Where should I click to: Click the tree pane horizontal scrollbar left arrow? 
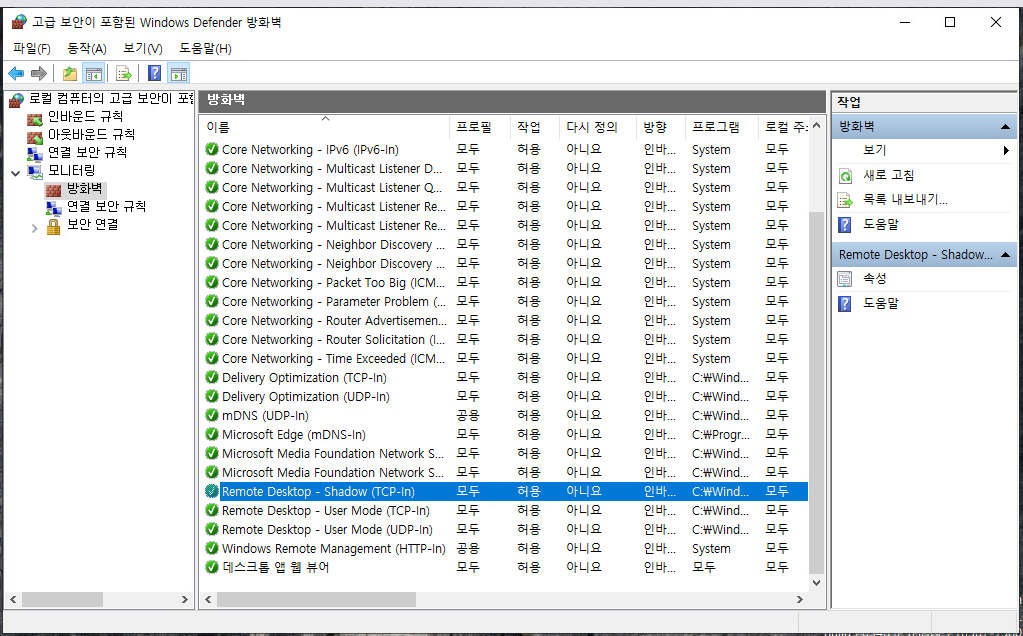coord(13,599)
